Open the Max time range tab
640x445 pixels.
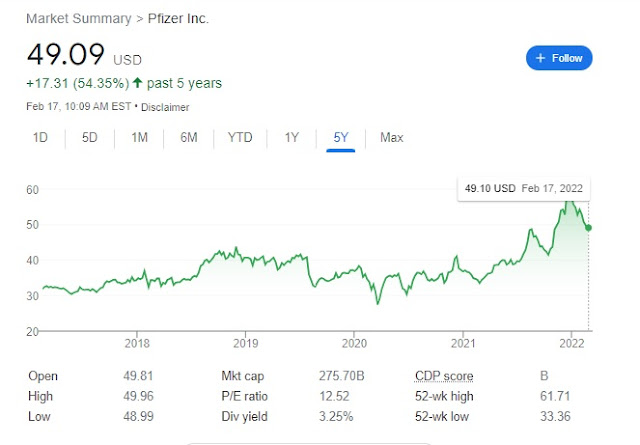tap(391, 138)
